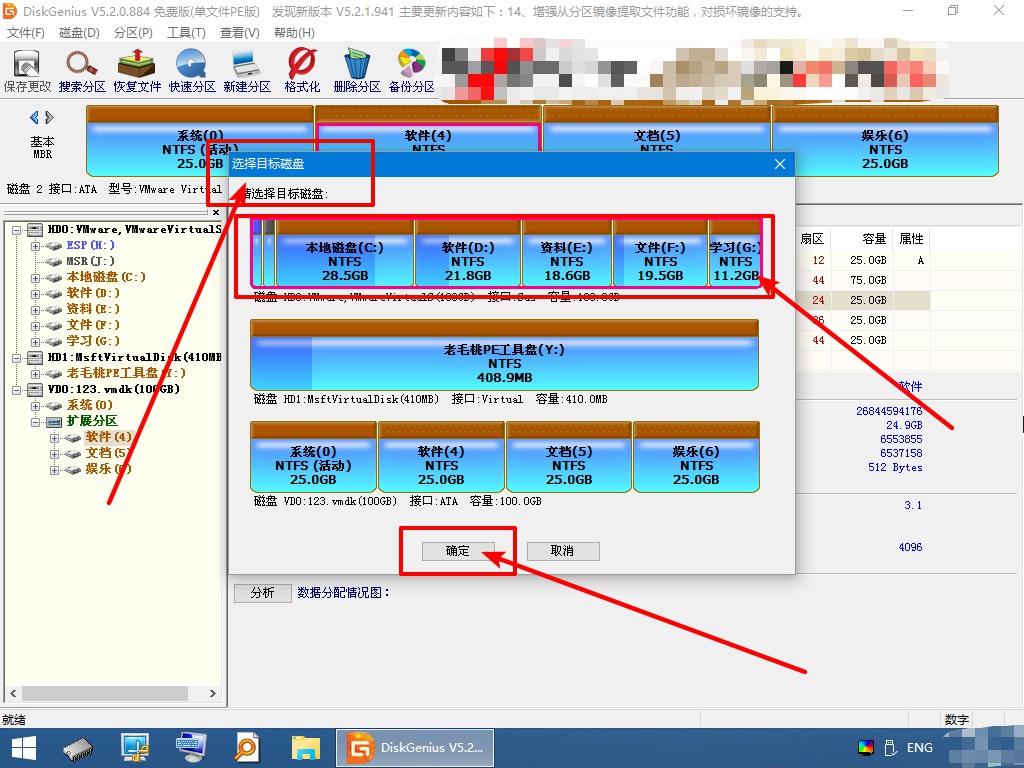Open the network computer taskbar icon
The height and width of the screenshot is (768, 1024).
click(x=135, y=748)
